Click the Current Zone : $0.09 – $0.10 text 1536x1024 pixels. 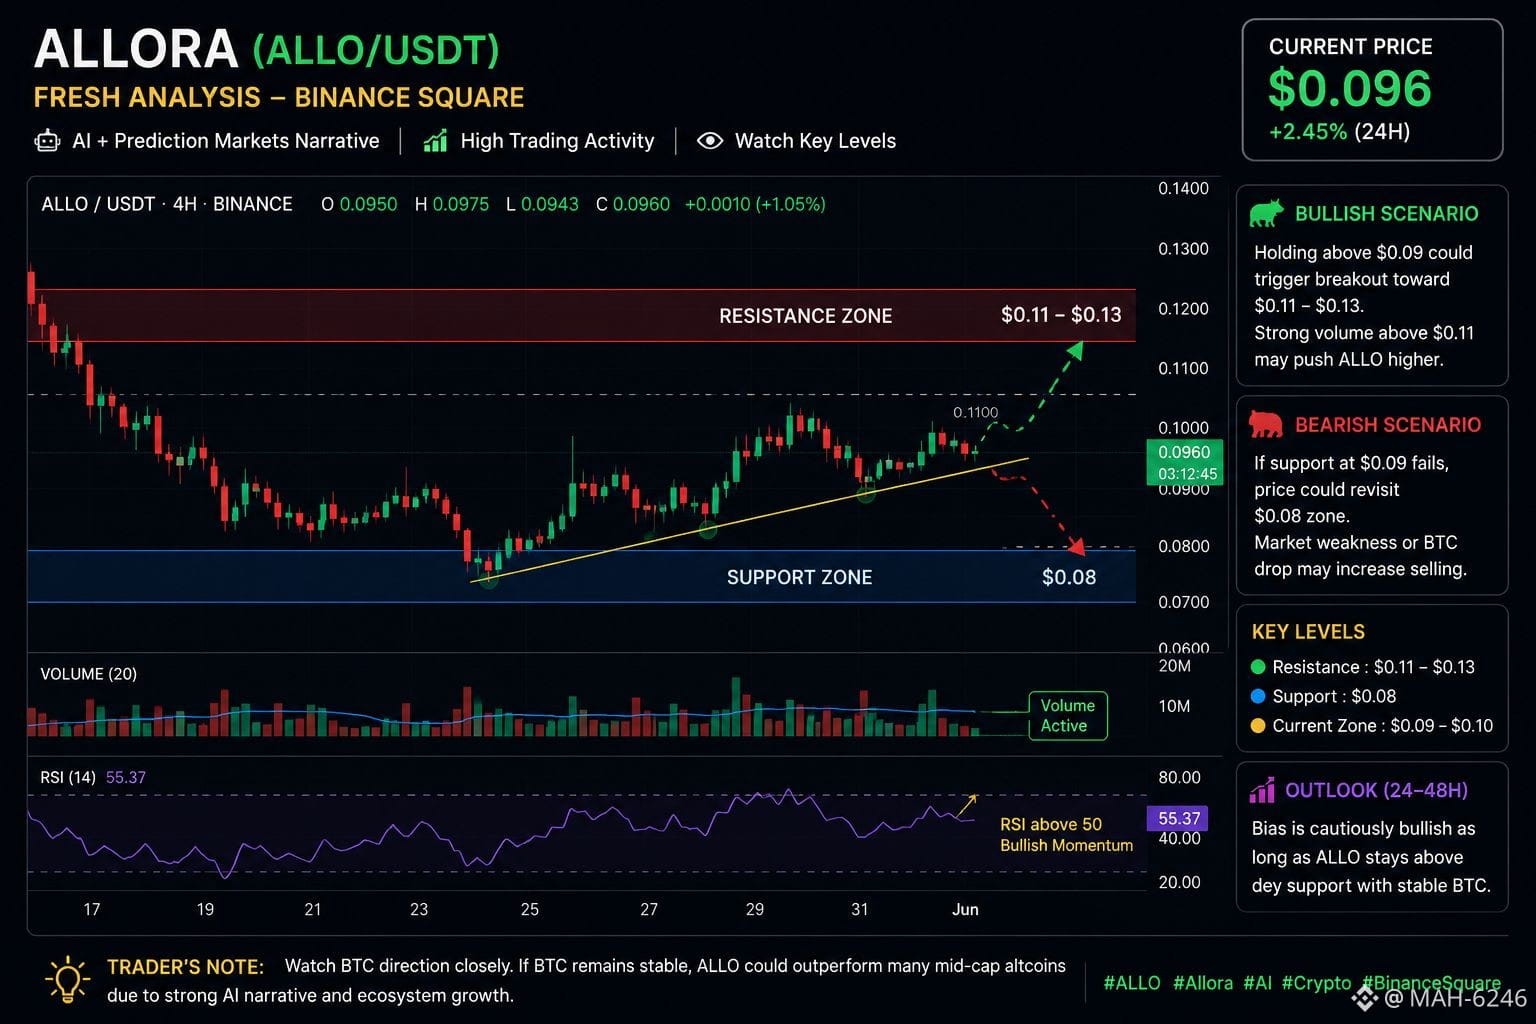pos(1382,726)
